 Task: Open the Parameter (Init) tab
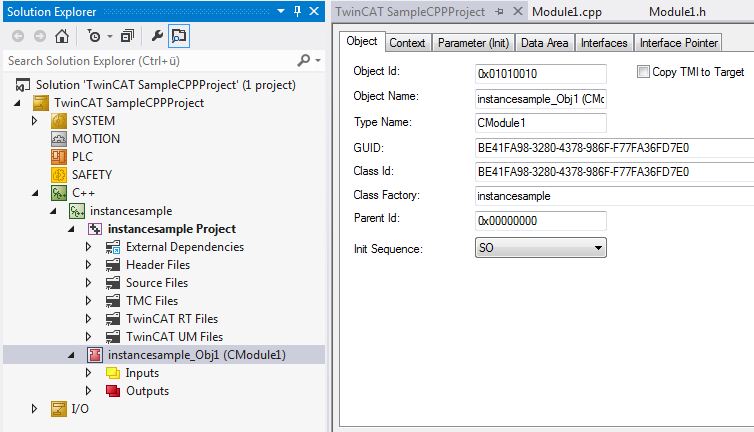(473, 43)
